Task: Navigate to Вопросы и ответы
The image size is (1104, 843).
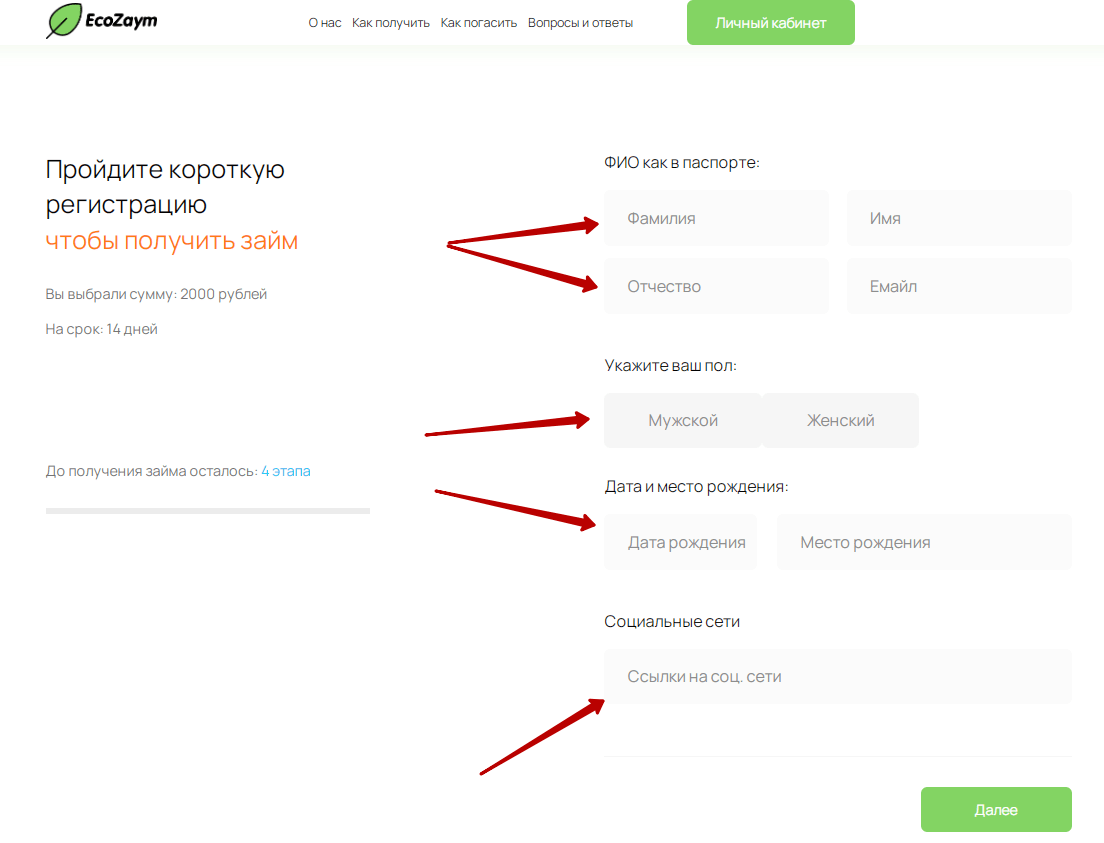Action: (x=580, y=23)
